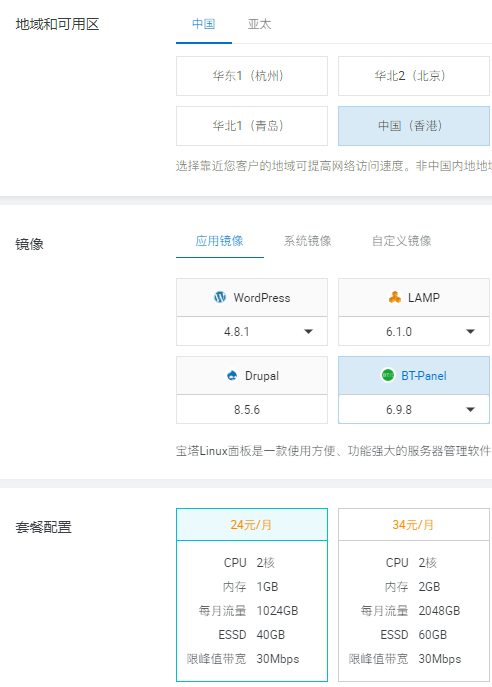Choose the WordPress application image

coord(252,297)
